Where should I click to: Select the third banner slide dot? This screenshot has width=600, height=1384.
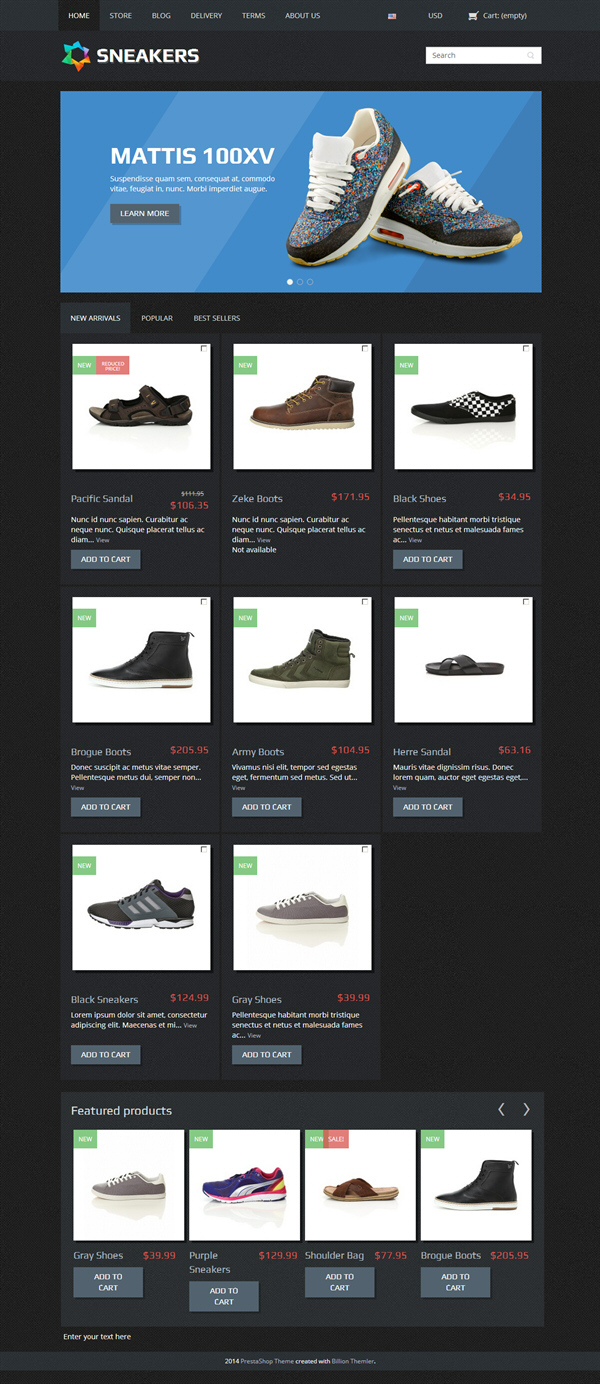click(x=310, y=282)
